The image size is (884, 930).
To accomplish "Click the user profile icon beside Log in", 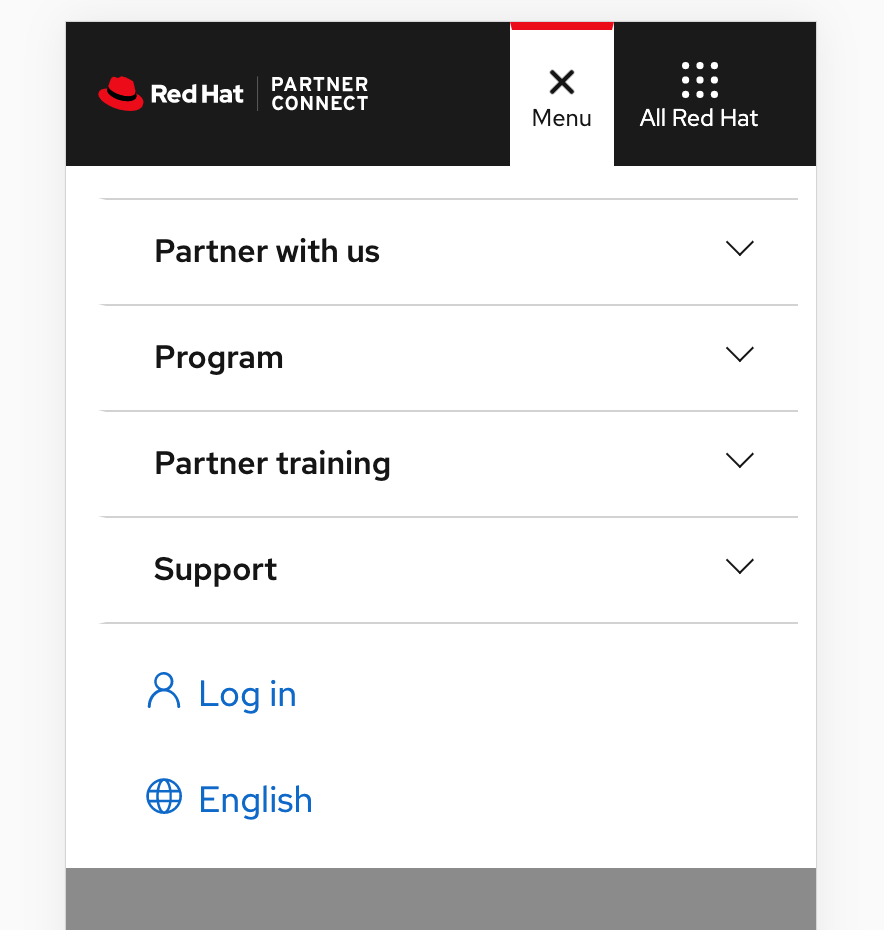I will tap(164, 690).
